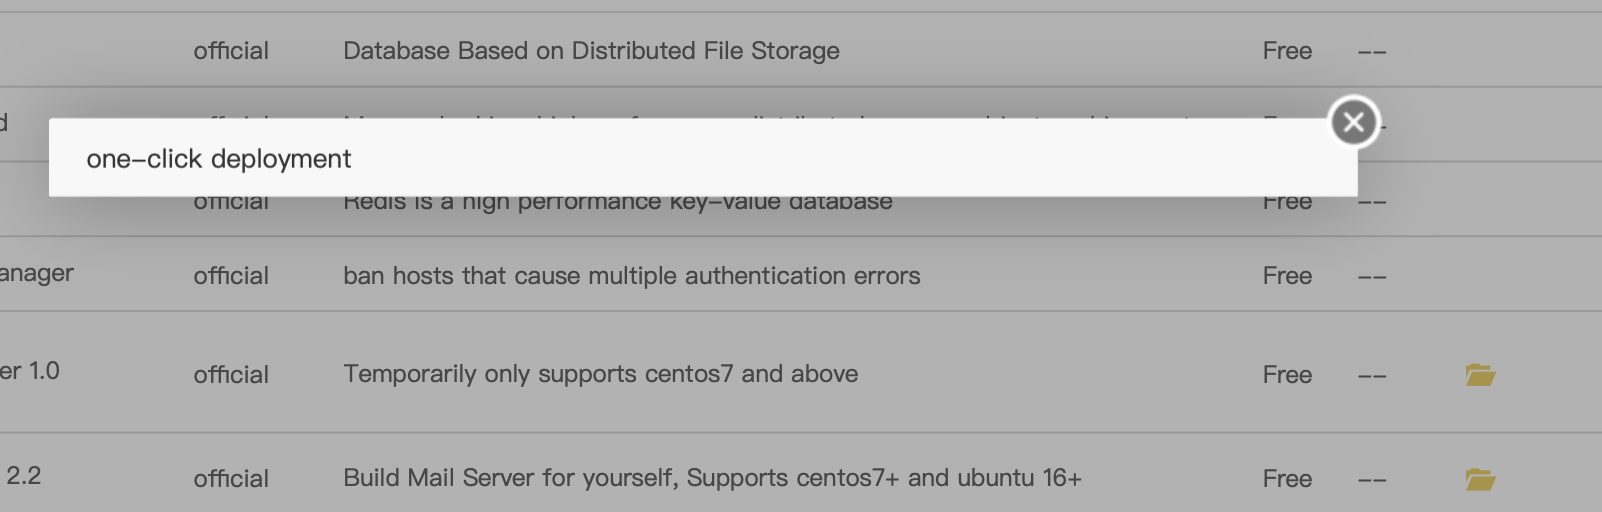Screen dimensions: 1602x512
Task: Open folder icon in Mail Server row
Action: coord(1479,480)
